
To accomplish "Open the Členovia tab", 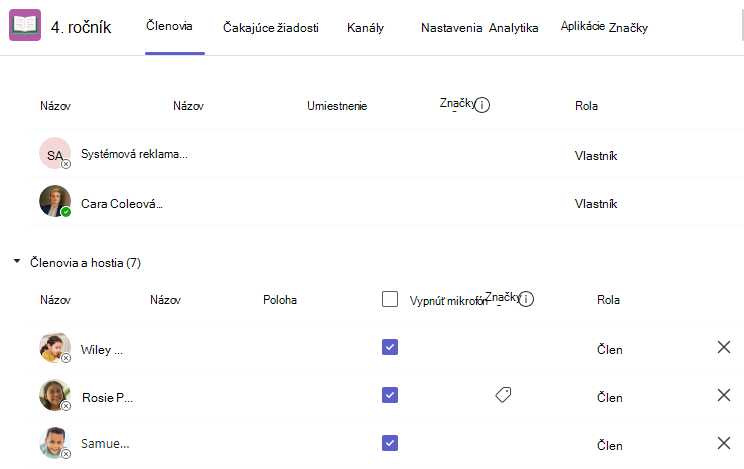I will click(169, 26).
